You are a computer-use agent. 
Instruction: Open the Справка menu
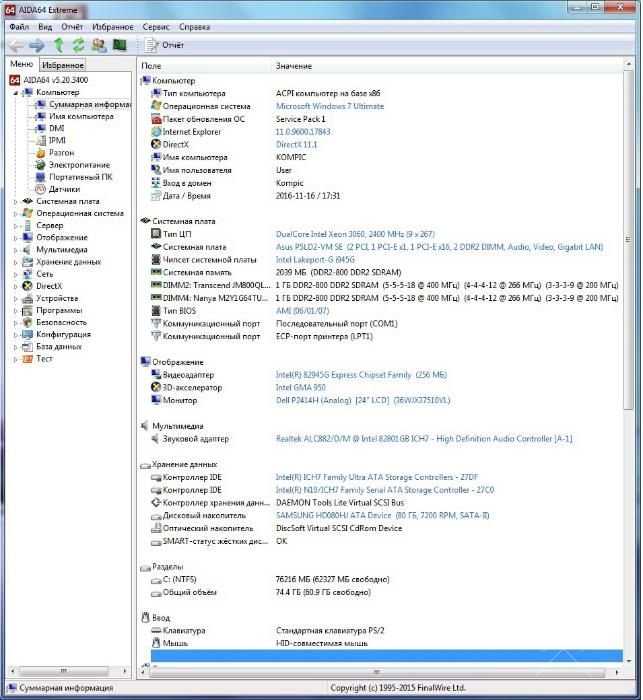pyautogui.click(x=194, y=27)
